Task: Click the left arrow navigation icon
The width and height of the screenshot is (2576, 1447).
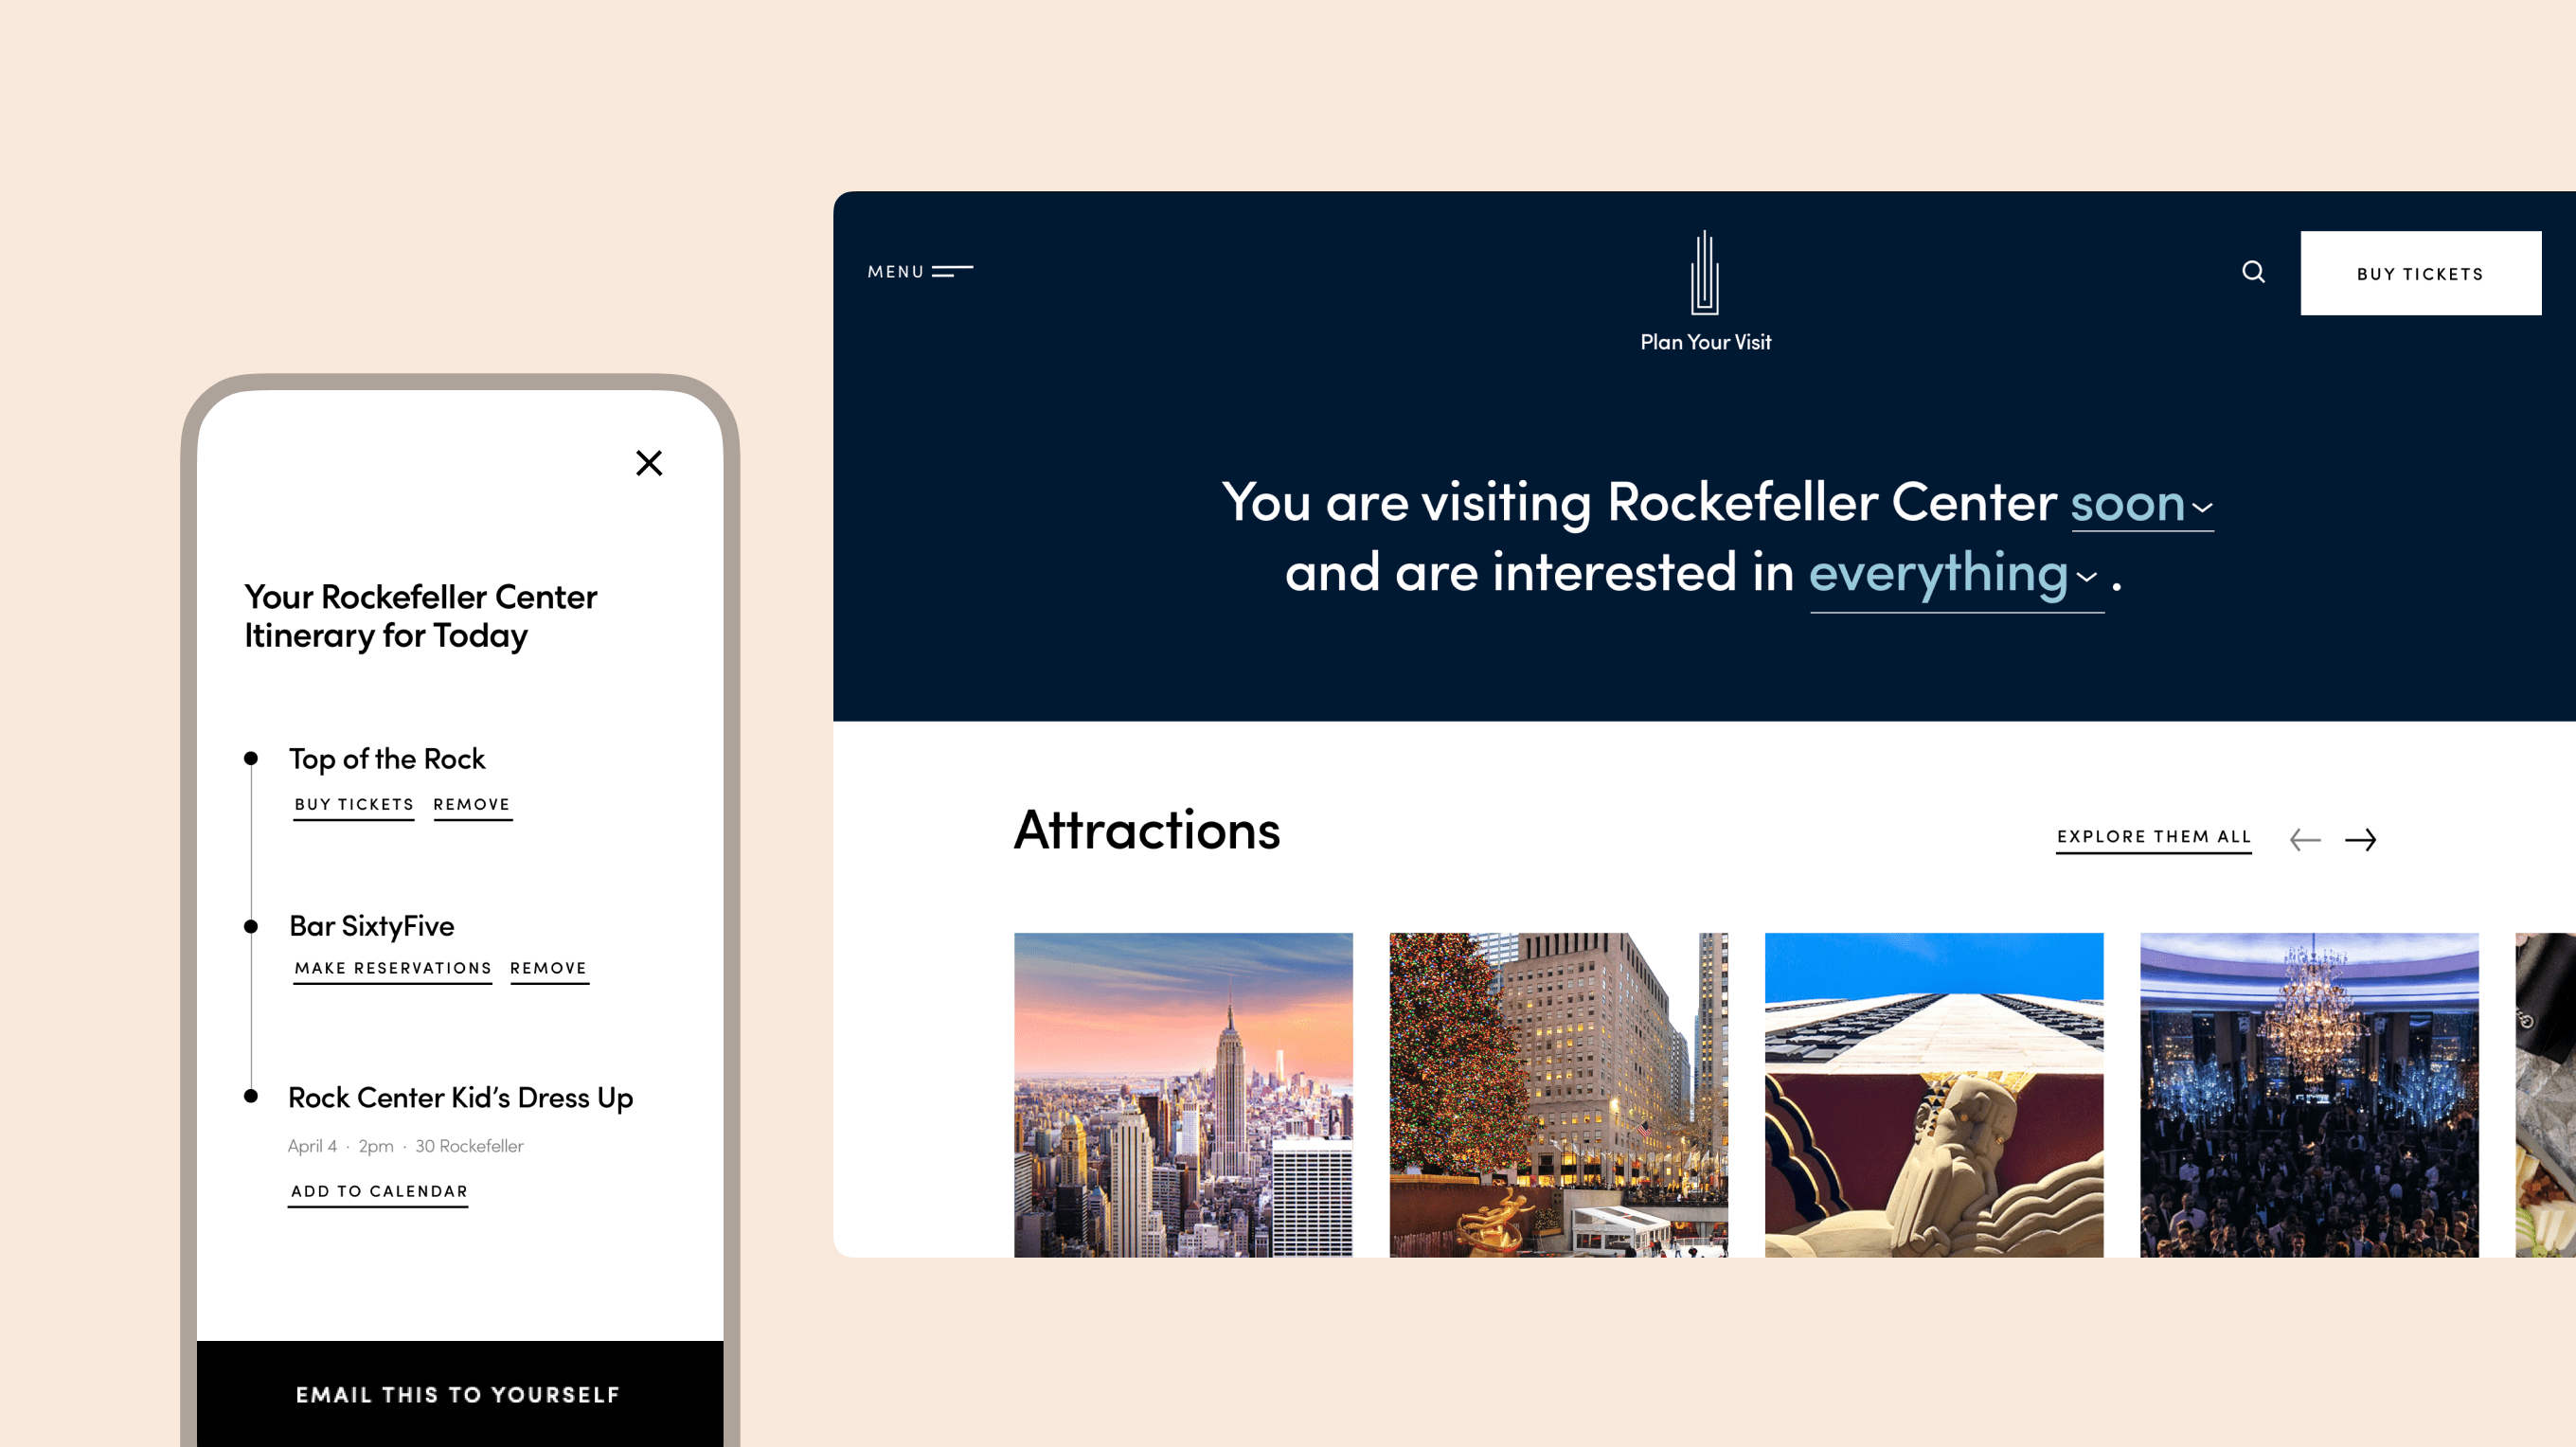Action: [2303, 838]
